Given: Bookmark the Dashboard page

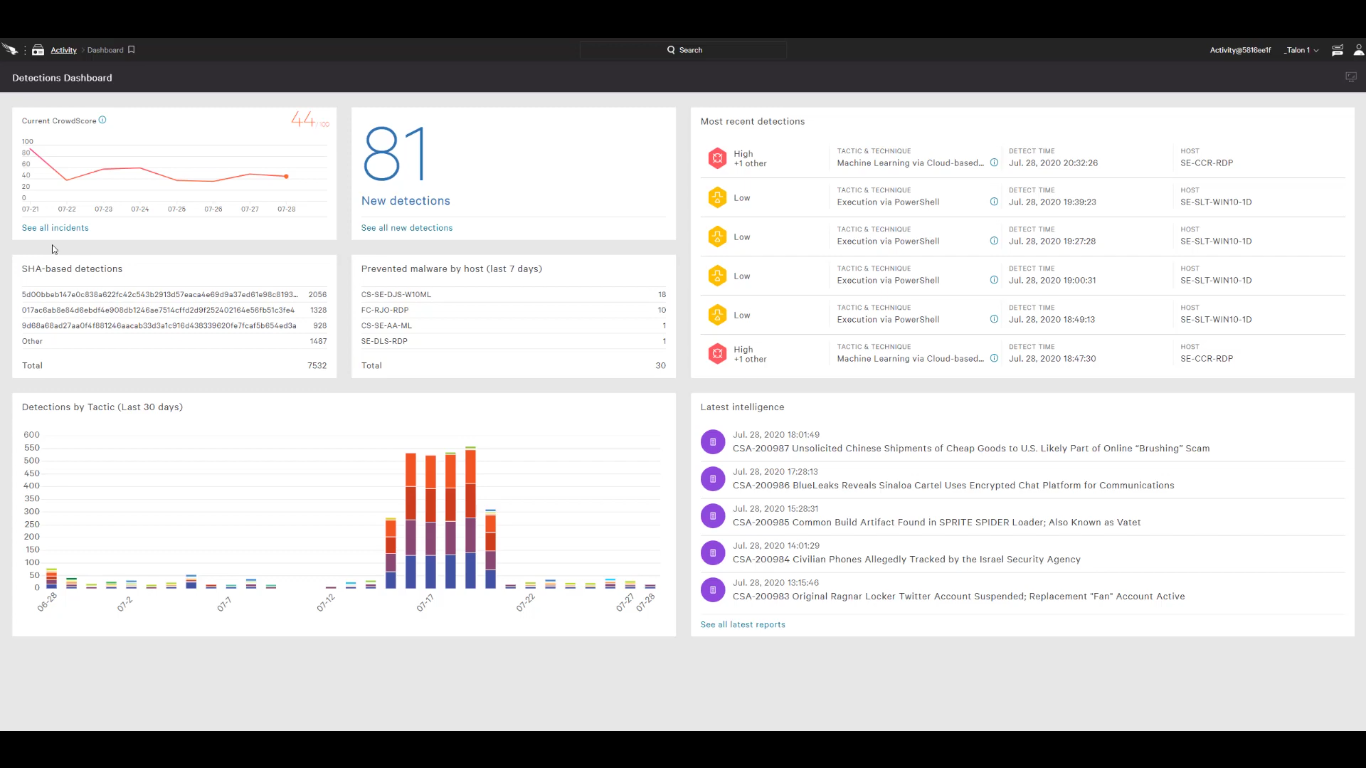Looking at the screenshot, I should point(131,50).
